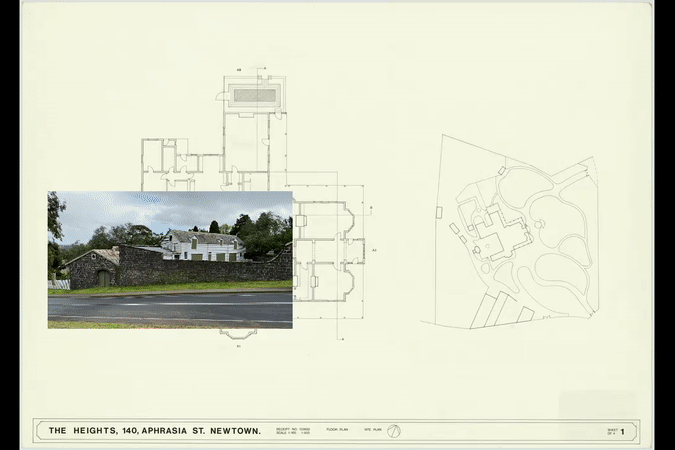The height and width of the screenshot is (450, 675).
Task: Click the sheet number "1"
Action: (622, 431)
